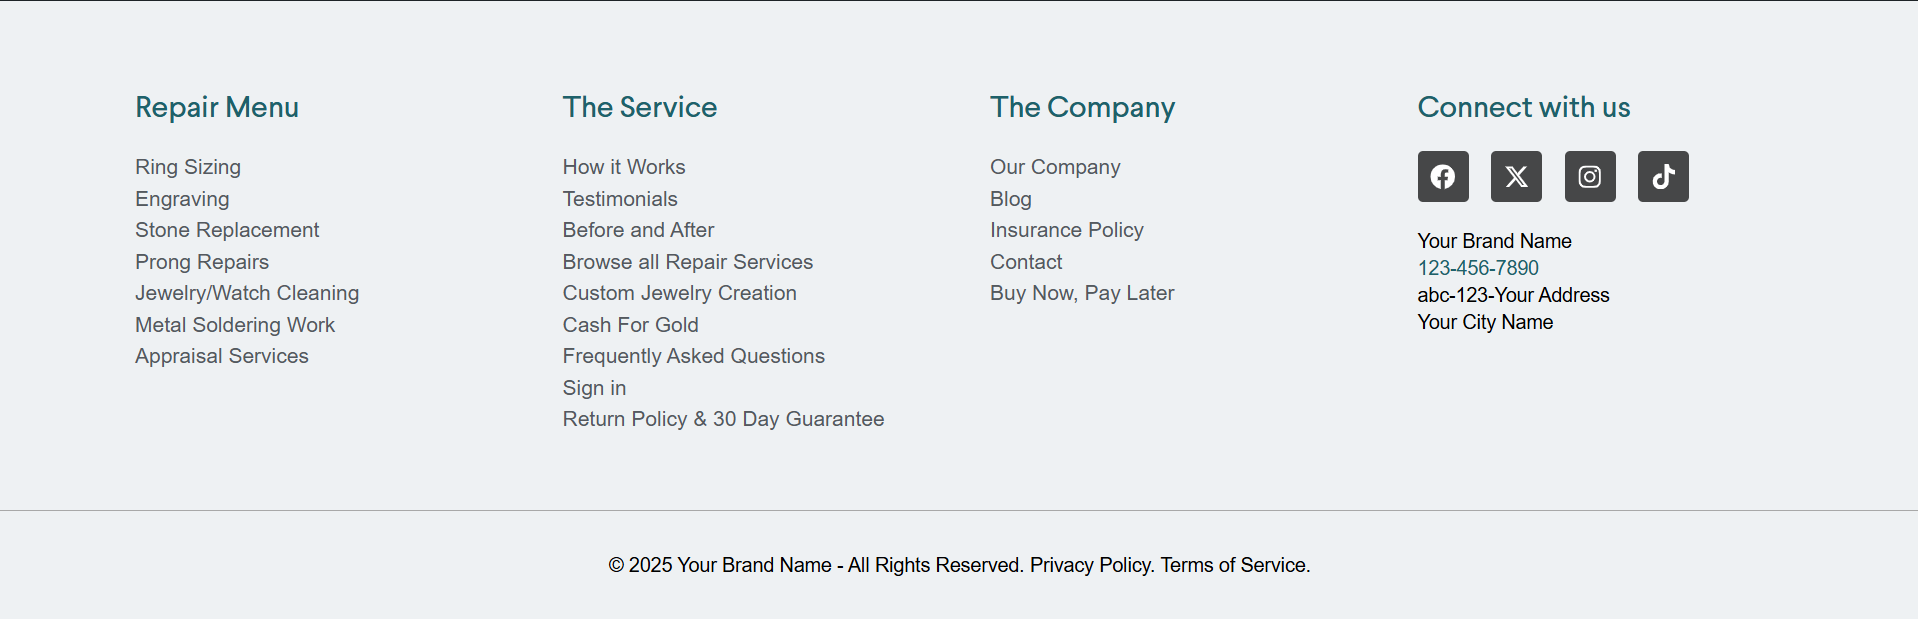The width and height of the screenshot is (1918, 619).
Task: Open the Privacy Policy link
Action: pyautogui.click(x=1091, y=565)
